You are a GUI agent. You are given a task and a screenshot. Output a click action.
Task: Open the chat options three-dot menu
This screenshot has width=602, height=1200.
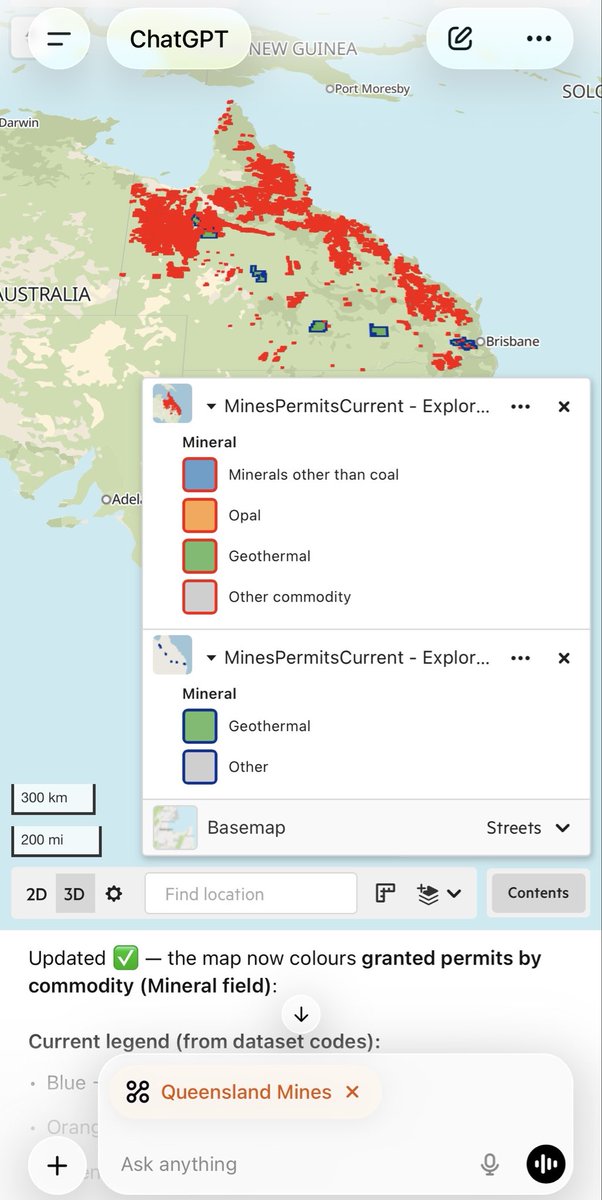pyautogui.click(x=538, y=39)
